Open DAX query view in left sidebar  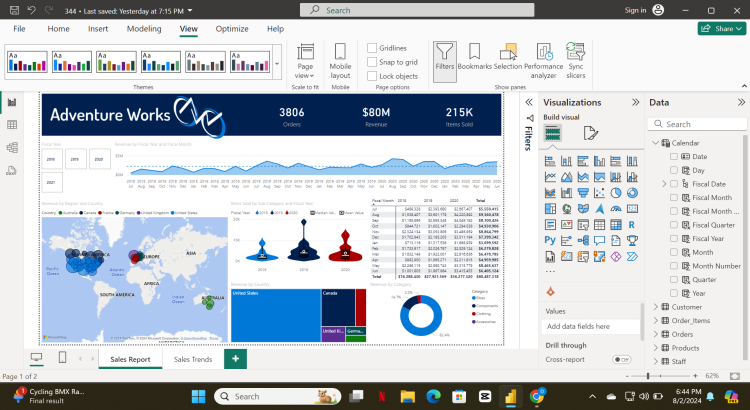pos(12,170)
